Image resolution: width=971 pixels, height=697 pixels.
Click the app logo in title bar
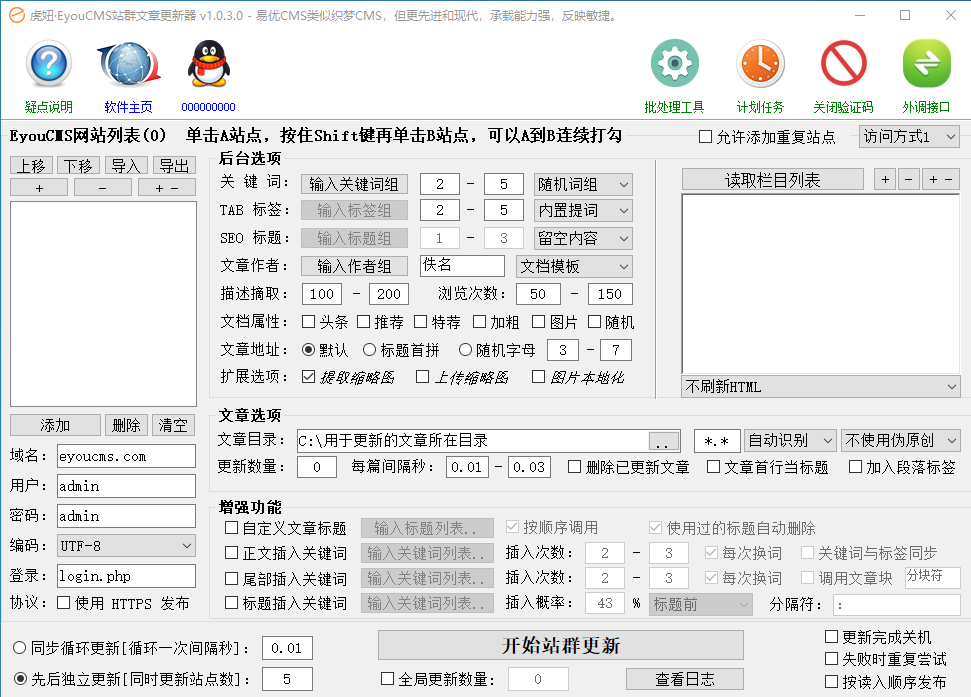click(17, 15)
